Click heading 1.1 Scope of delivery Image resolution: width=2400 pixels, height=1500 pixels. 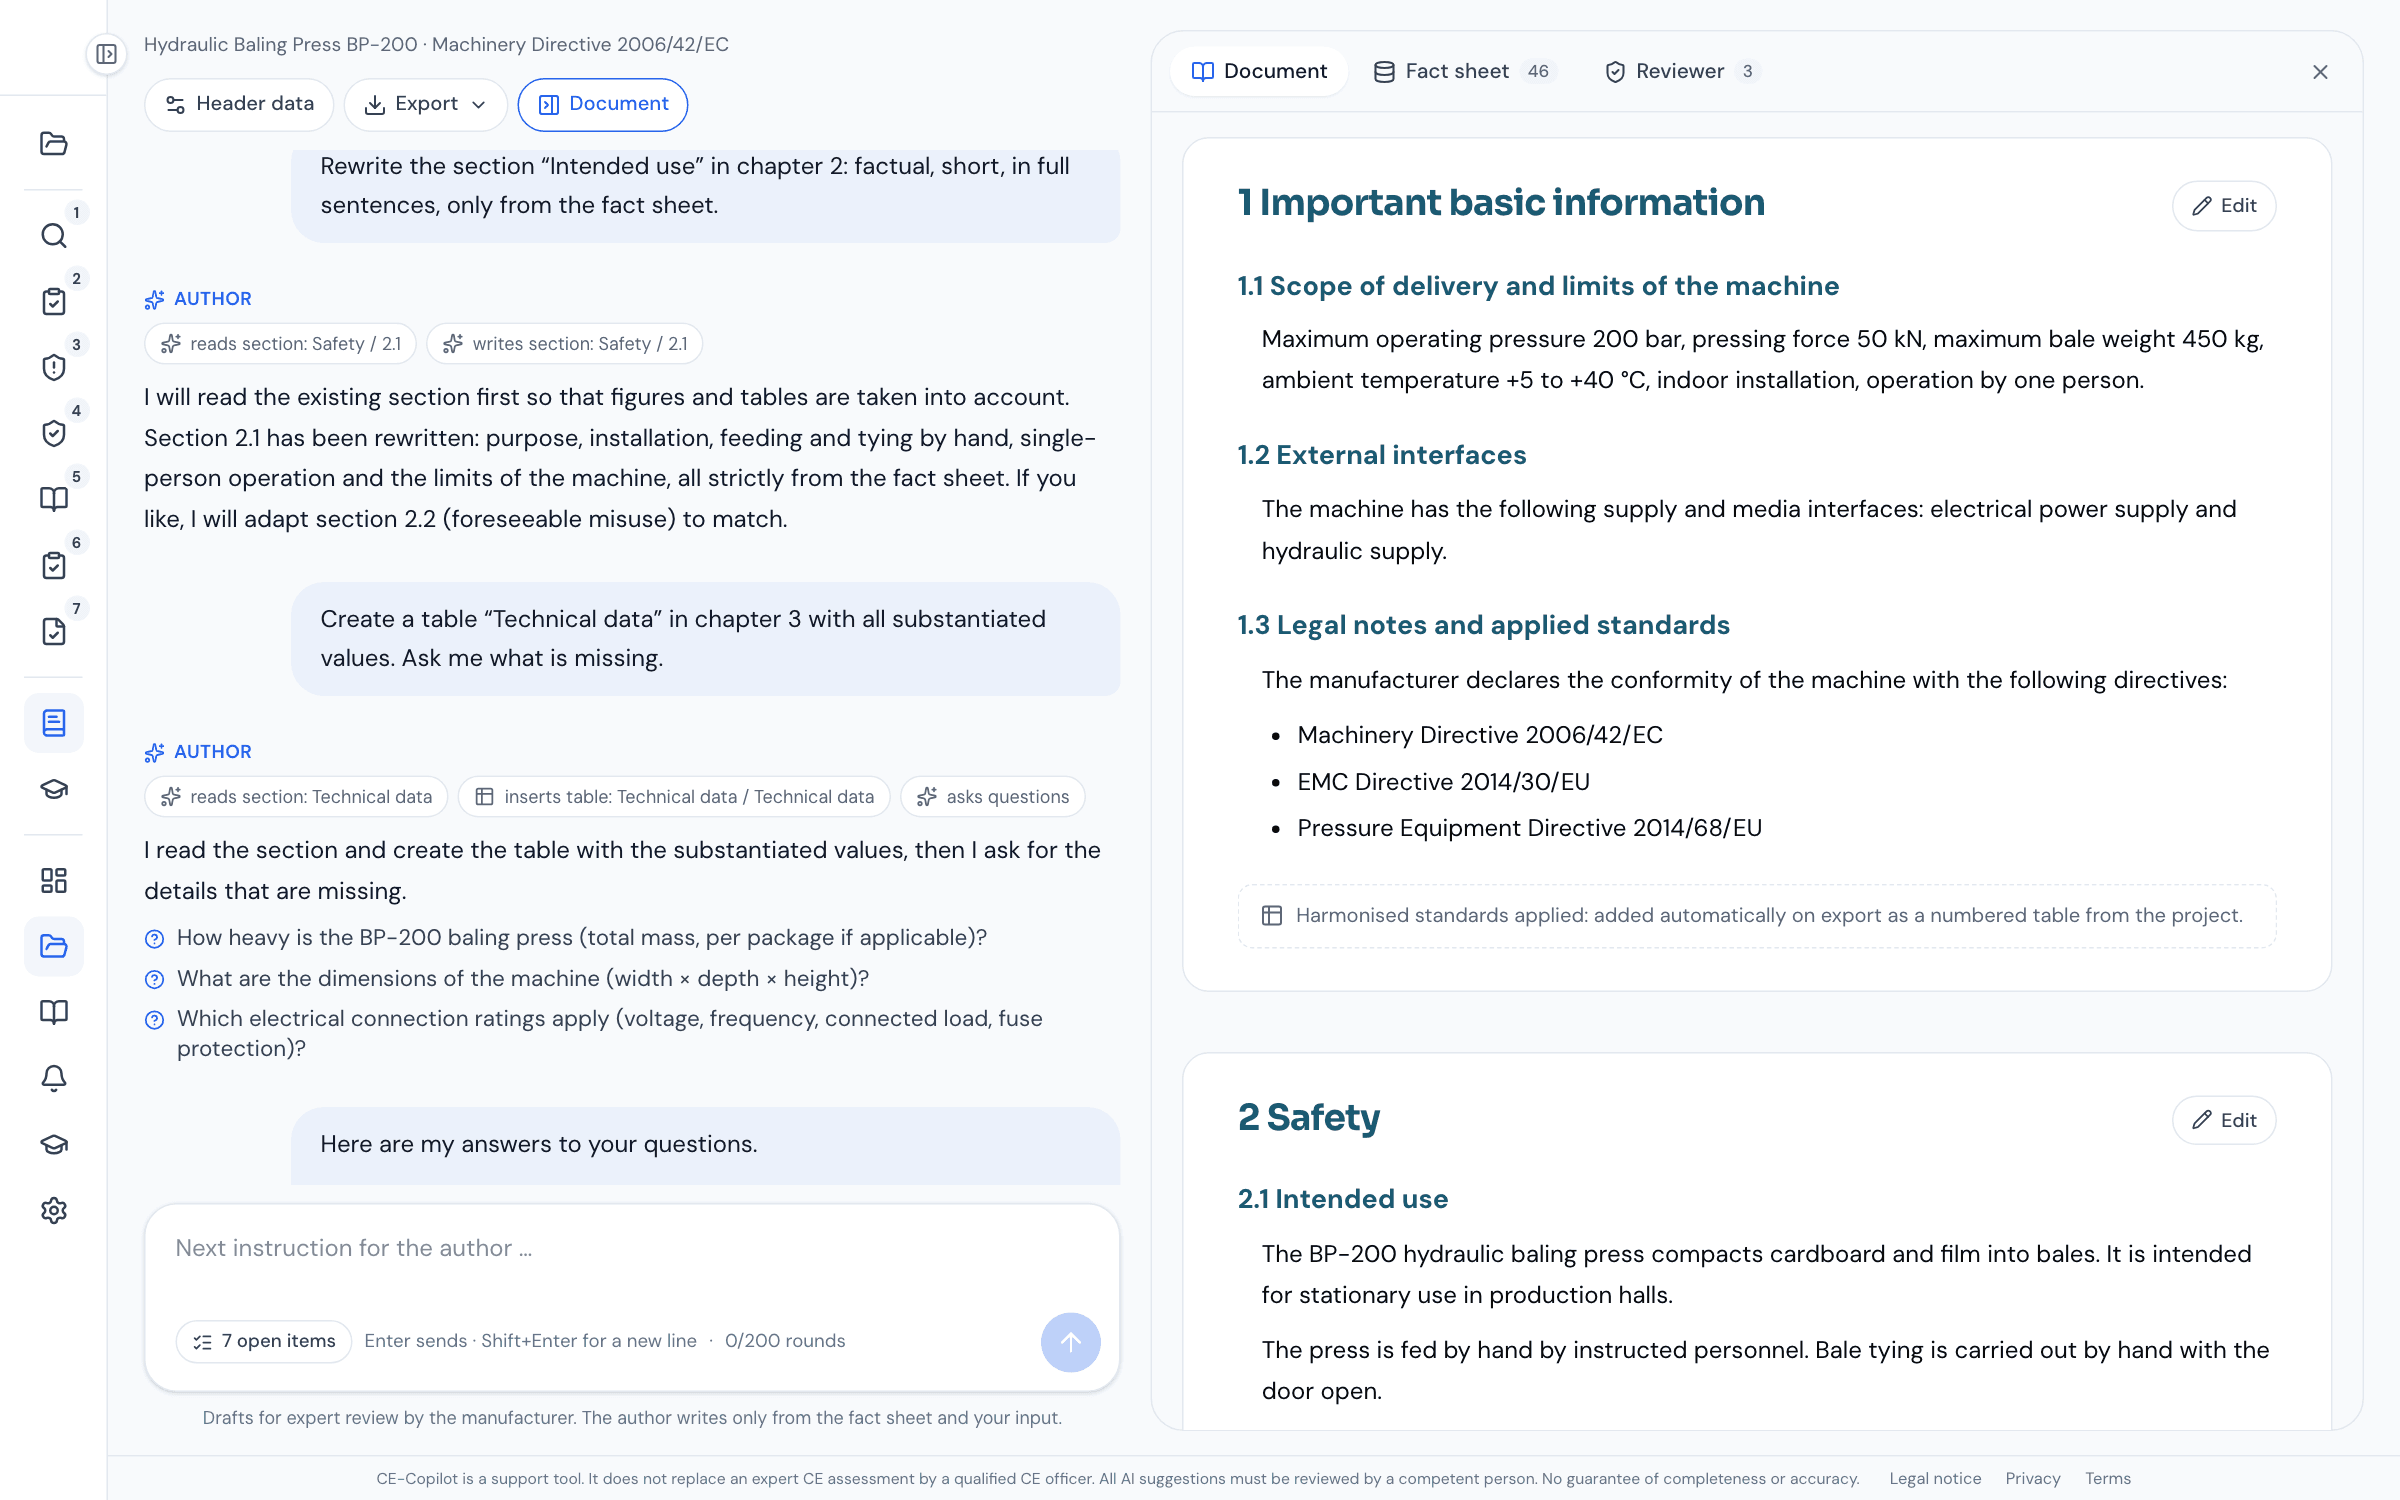point(1538,286)
